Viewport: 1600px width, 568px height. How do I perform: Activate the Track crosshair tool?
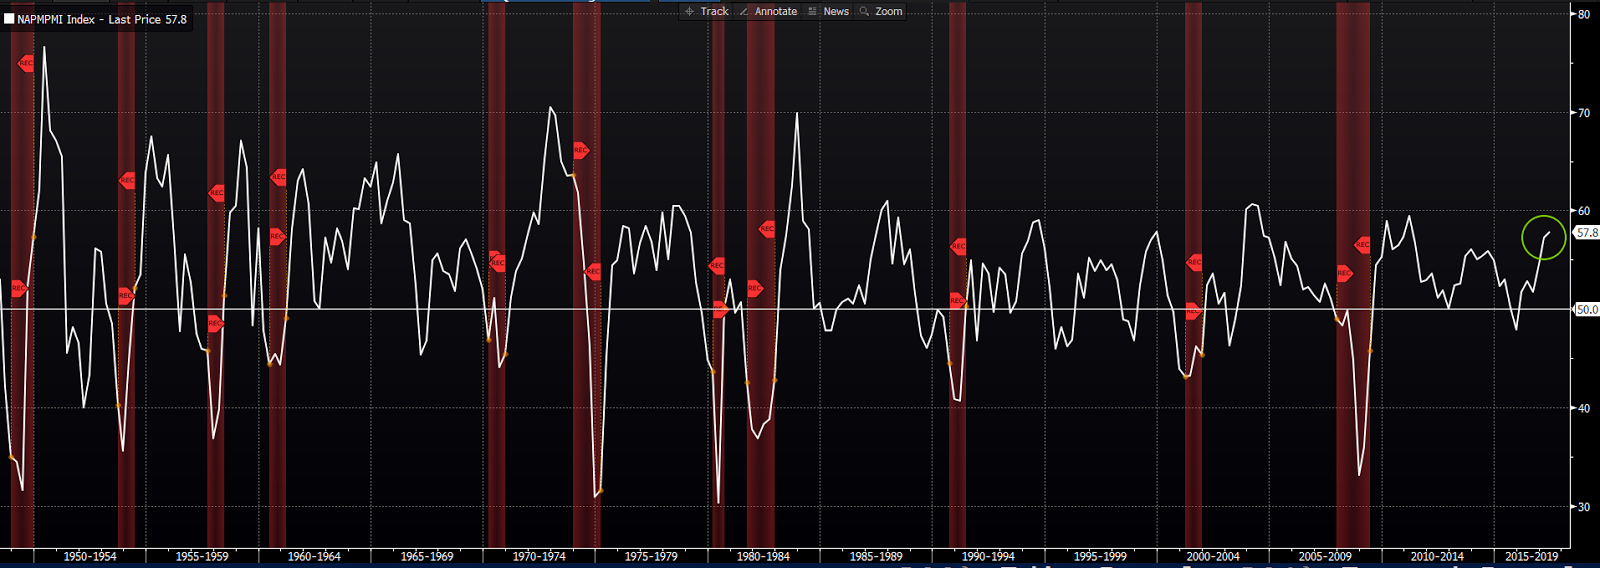pyautogui.click(x=707, y=12)
